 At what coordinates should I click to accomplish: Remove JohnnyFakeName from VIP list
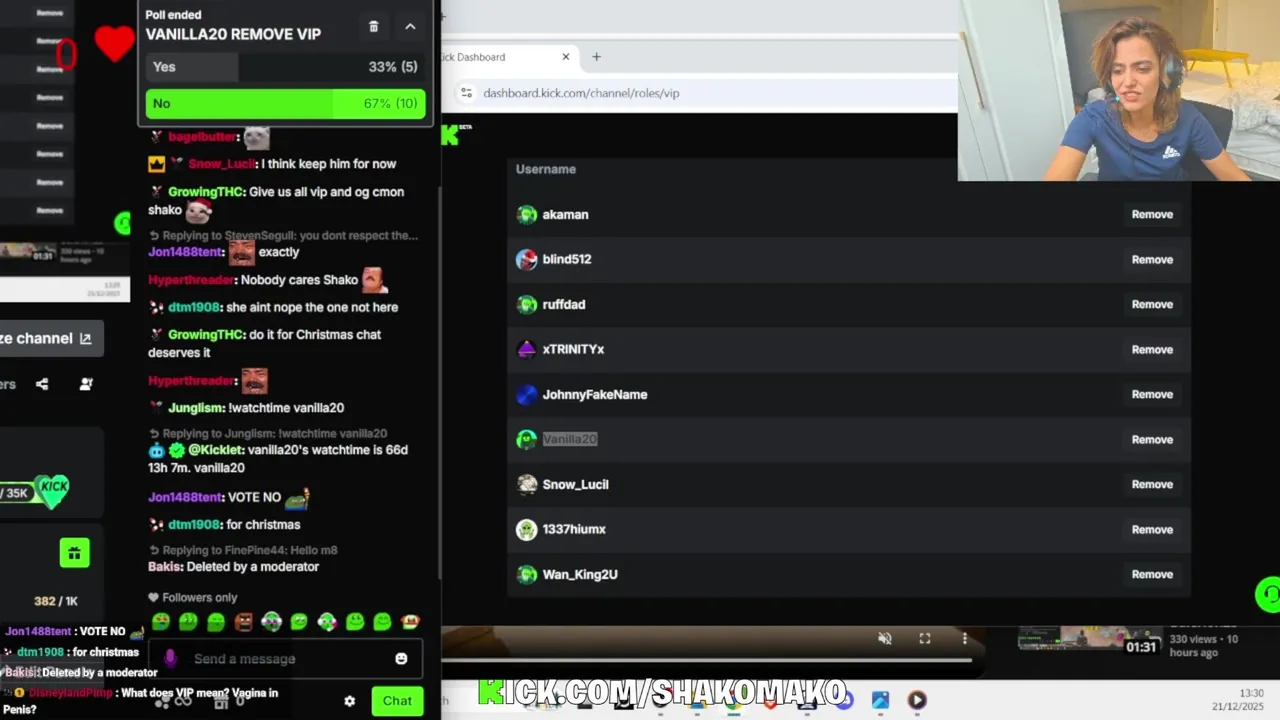tap(1152, 394)
